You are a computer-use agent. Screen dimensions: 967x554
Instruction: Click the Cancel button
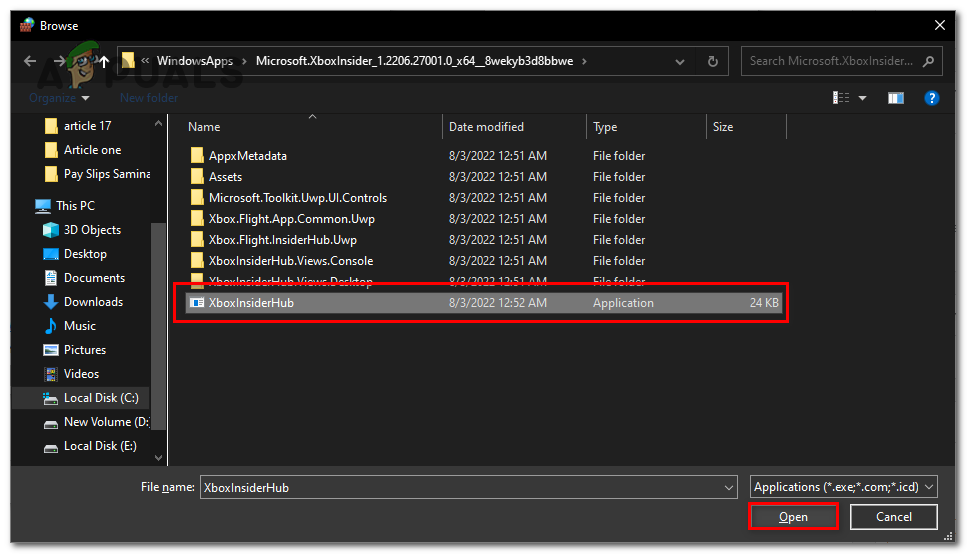click(x=893, y=517)
